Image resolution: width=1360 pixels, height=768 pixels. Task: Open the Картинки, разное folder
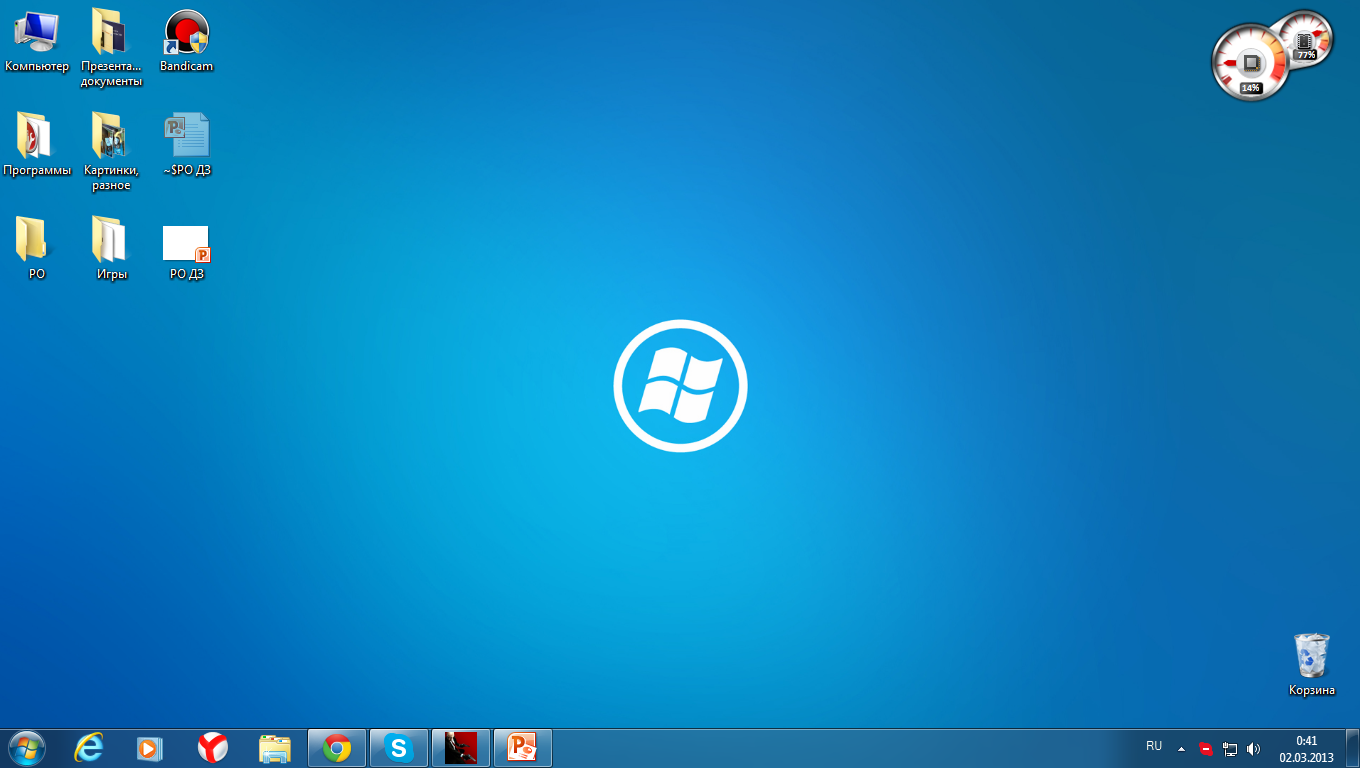tap(111, 151)
